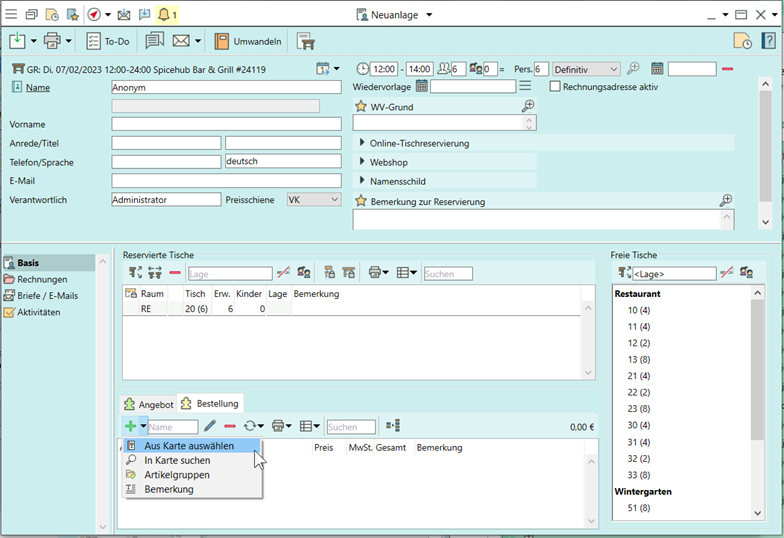This screenshot has width=784, height=538.
Task: Click the edit pencil icon in Bestellung toolbar
Action: pos(210,427)
